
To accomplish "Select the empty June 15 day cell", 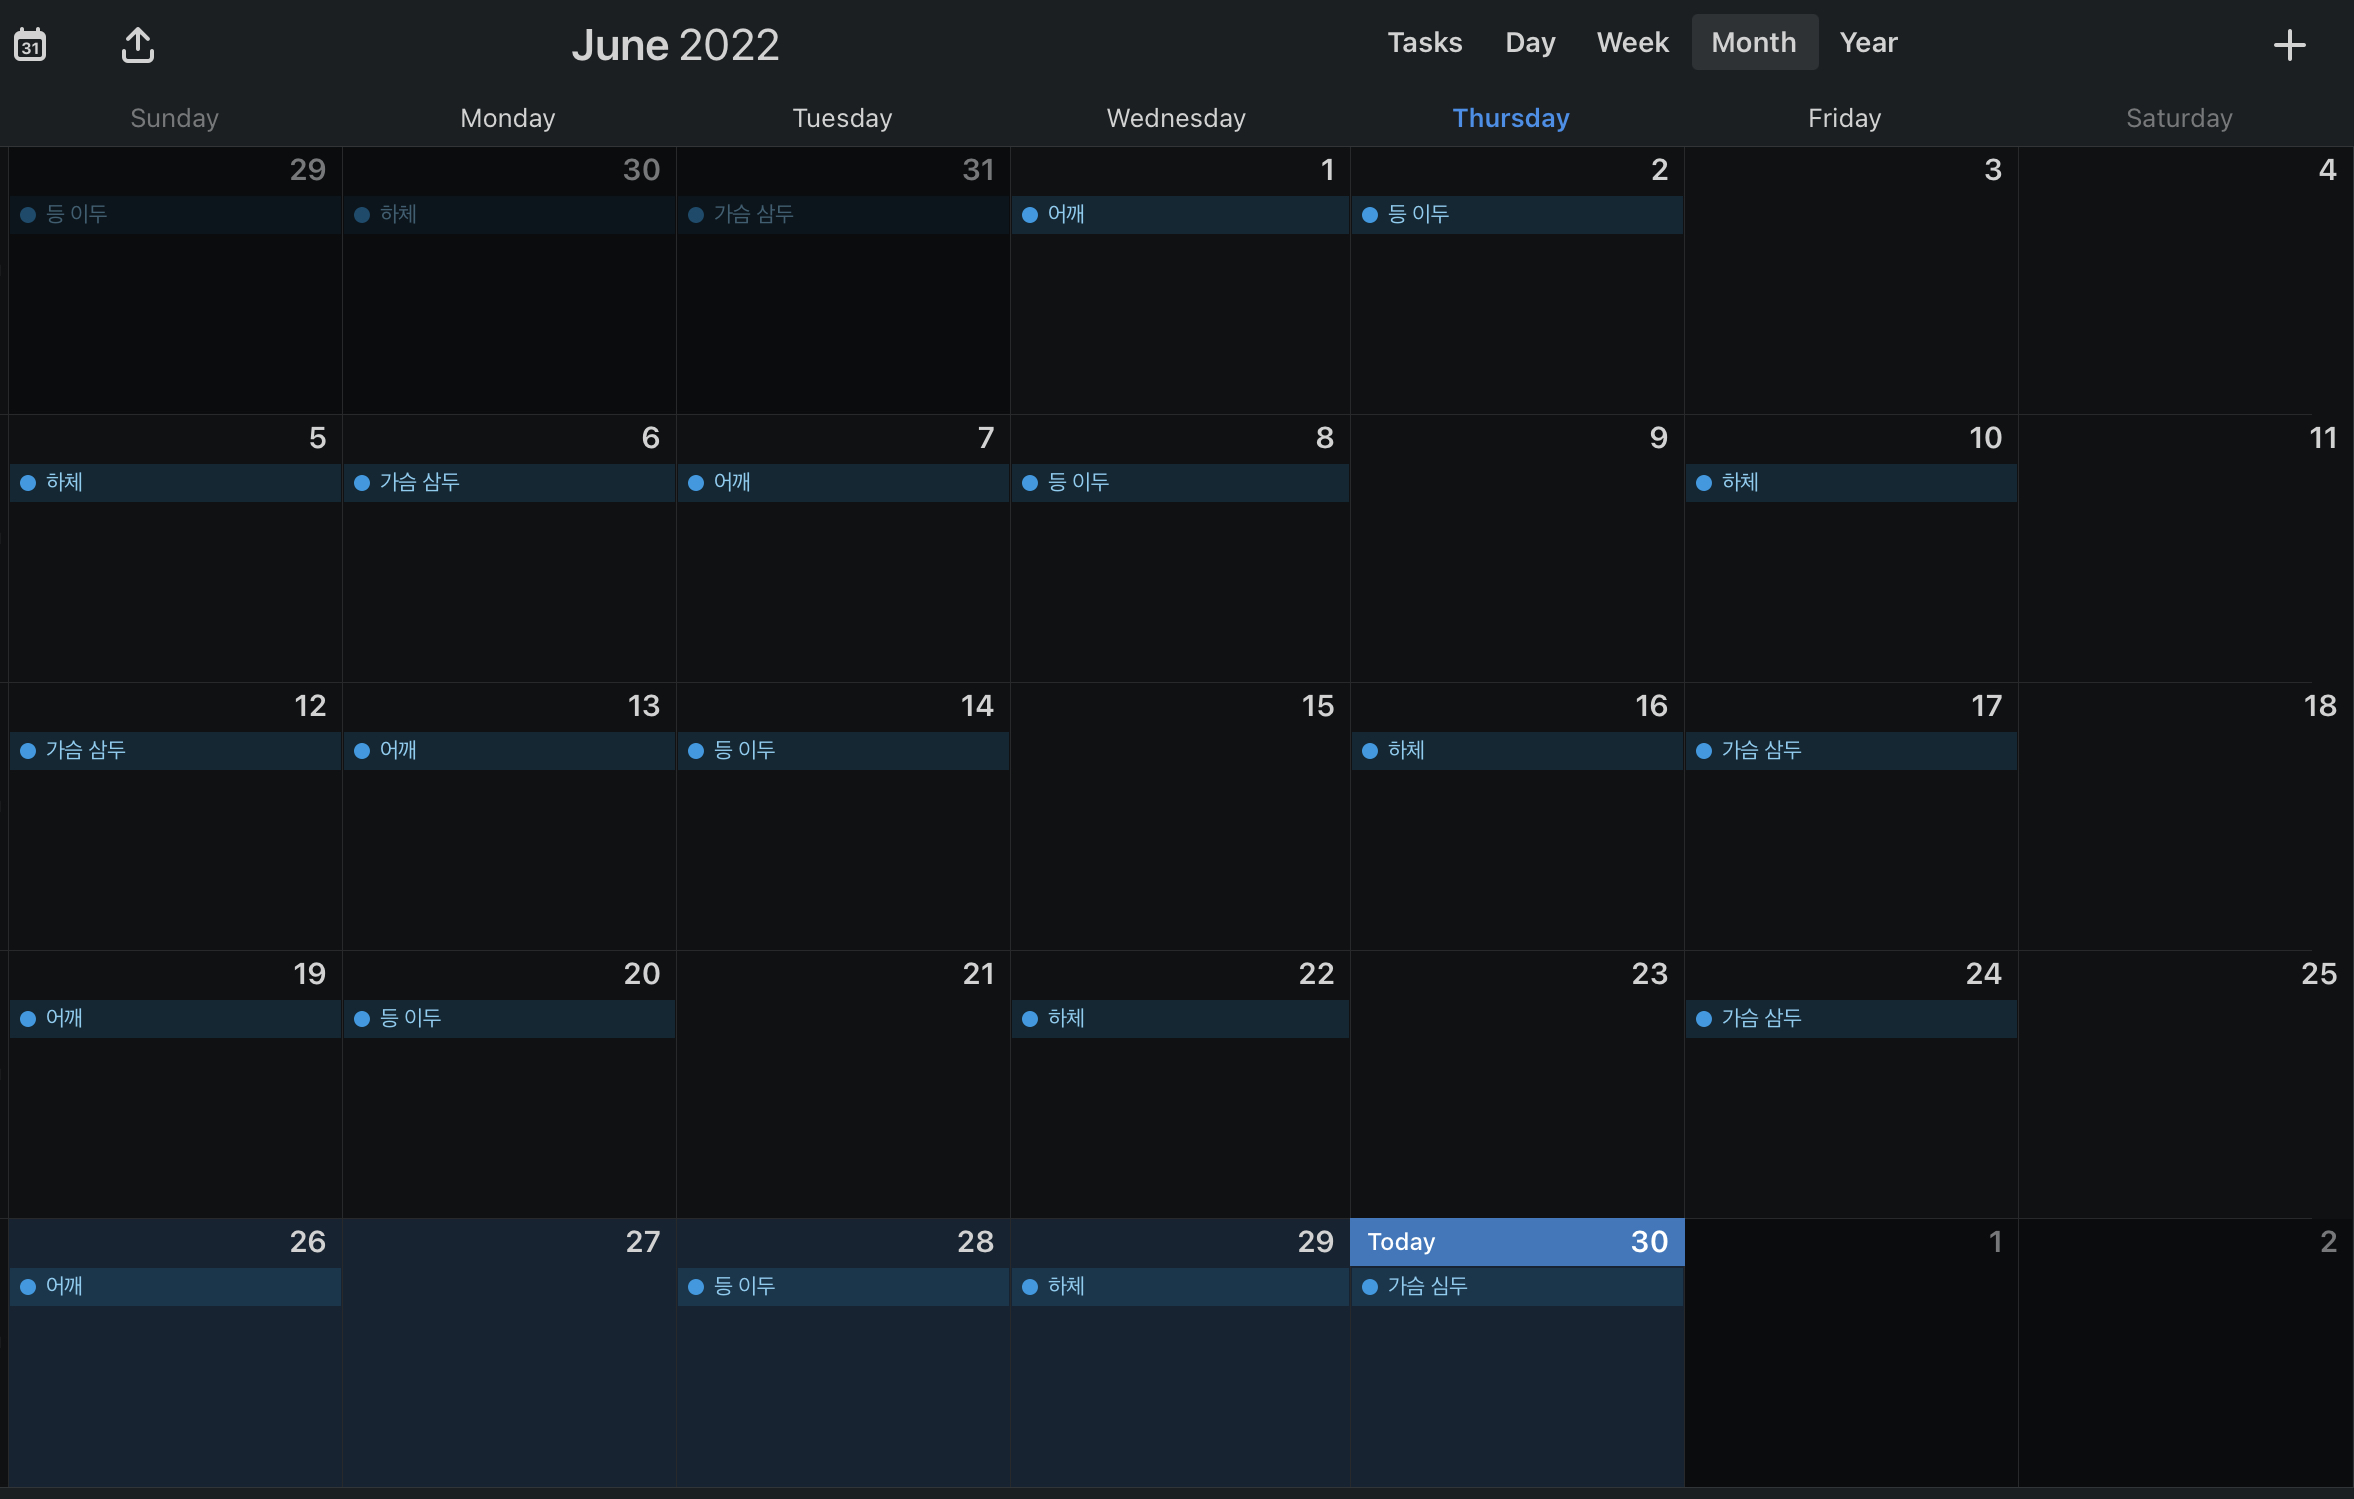I will pyautogui.click(x=1179, y=840).
